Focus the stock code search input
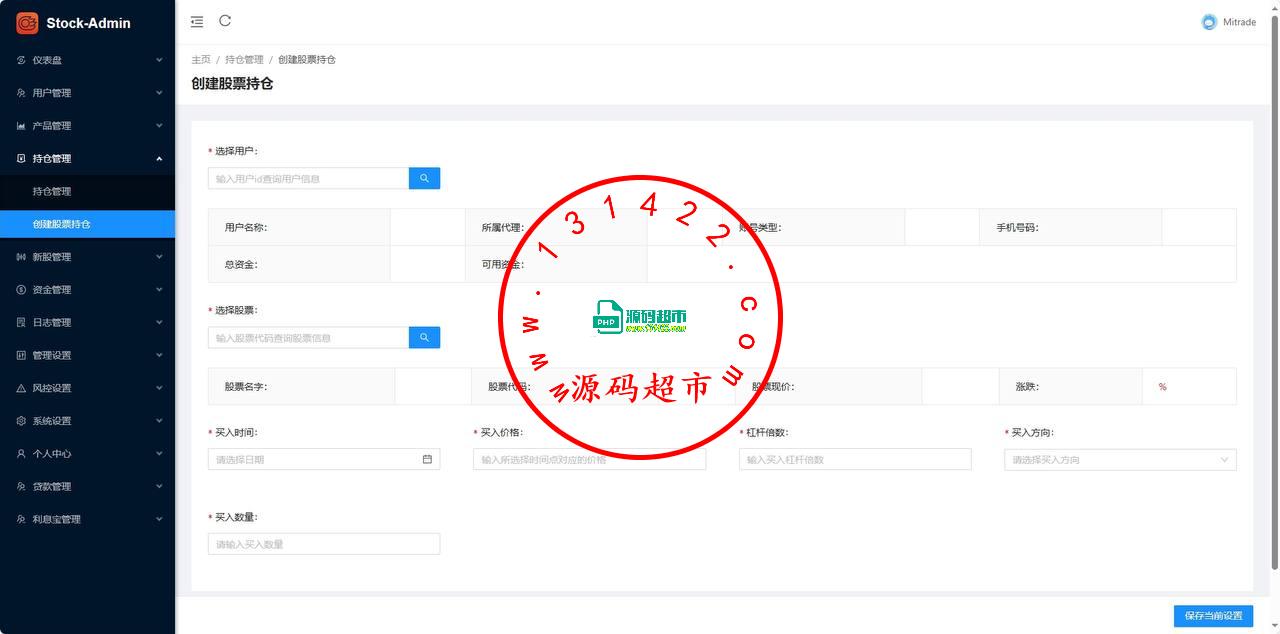Image resolution: width=1280 pixels, height=634 pixels. (308, 338)
